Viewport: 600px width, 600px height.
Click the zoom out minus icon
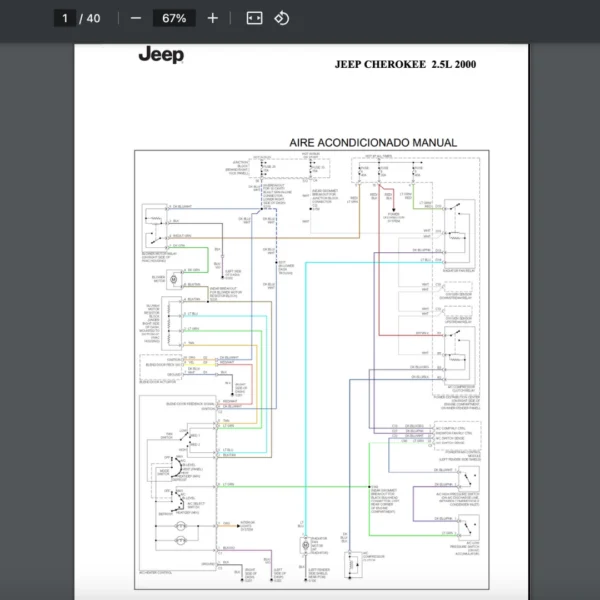tap(135, 18)
